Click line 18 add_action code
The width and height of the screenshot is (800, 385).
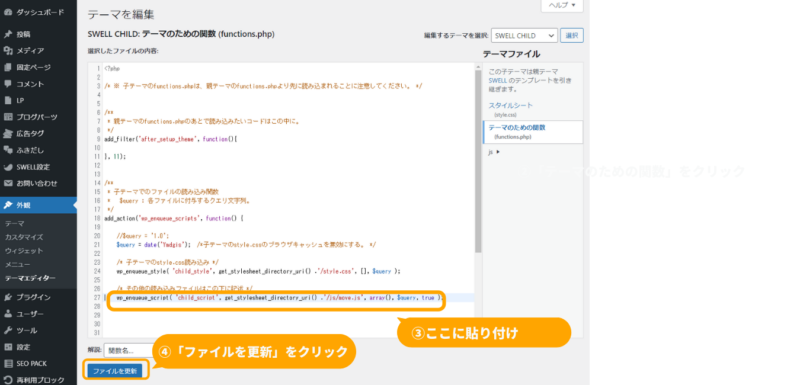[x=174, y=218]
